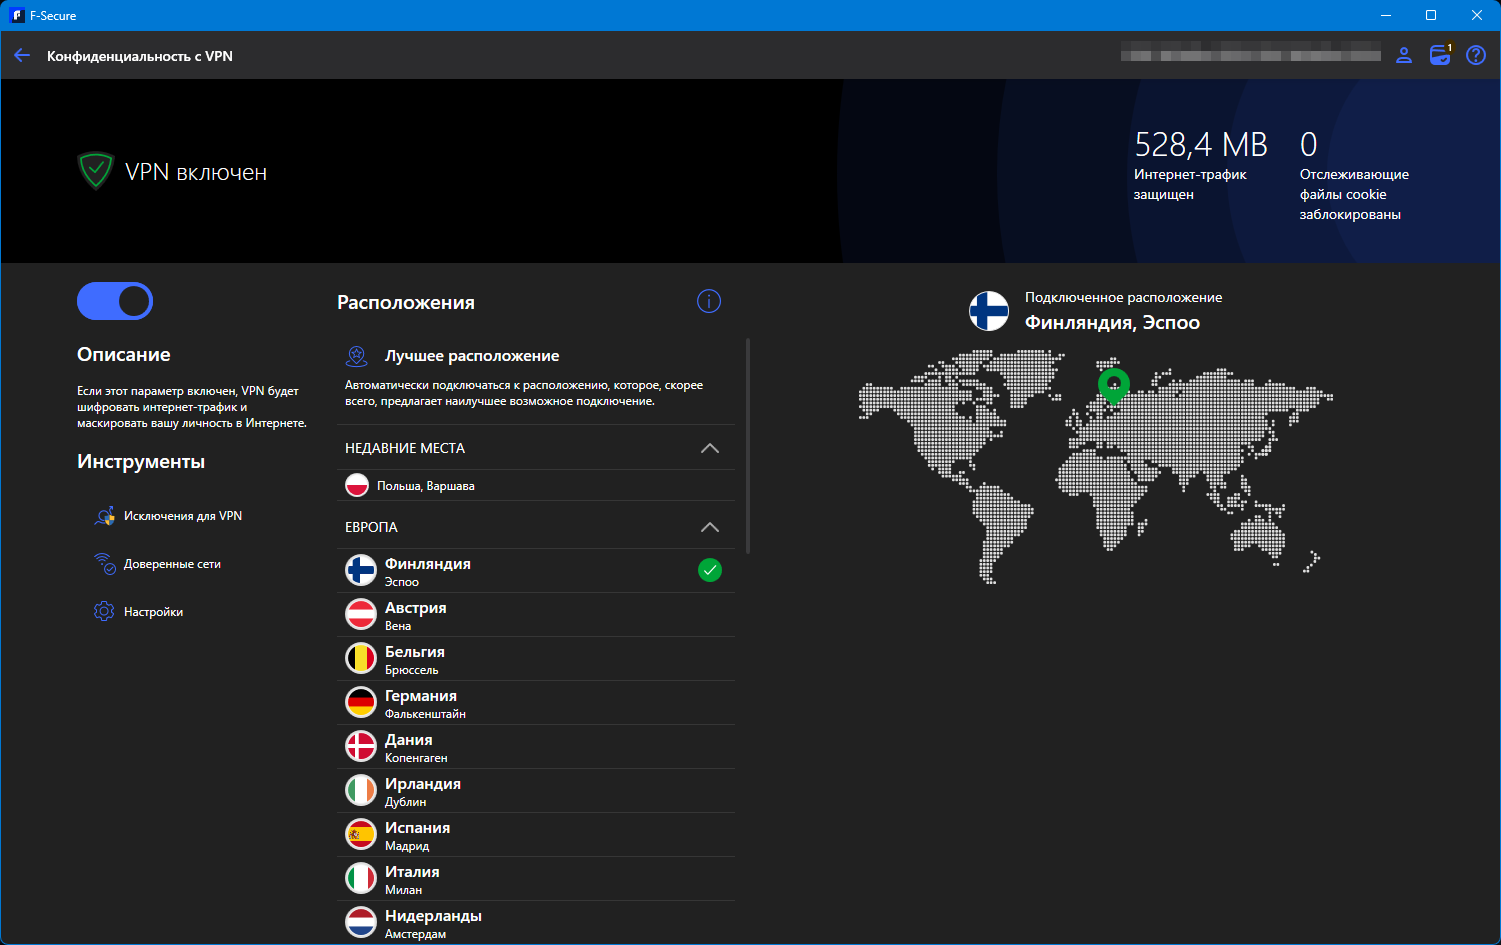Collapse the ЕВРОПА section
The image size is (1501, 945).
pyautogui.click(x=710, y=527)
